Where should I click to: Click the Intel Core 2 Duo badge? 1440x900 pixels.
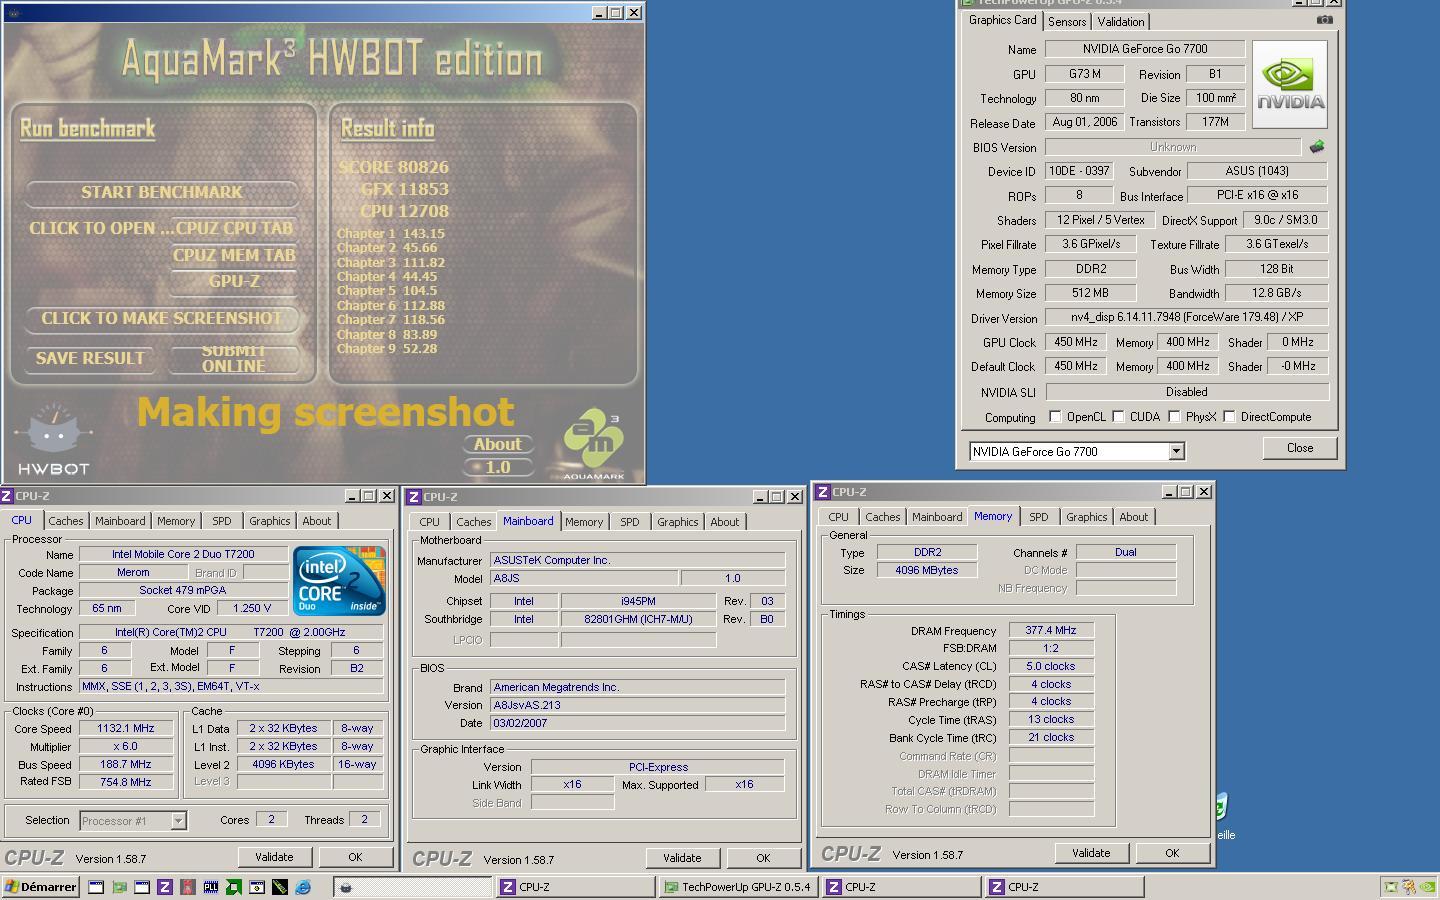coord(339,580)
